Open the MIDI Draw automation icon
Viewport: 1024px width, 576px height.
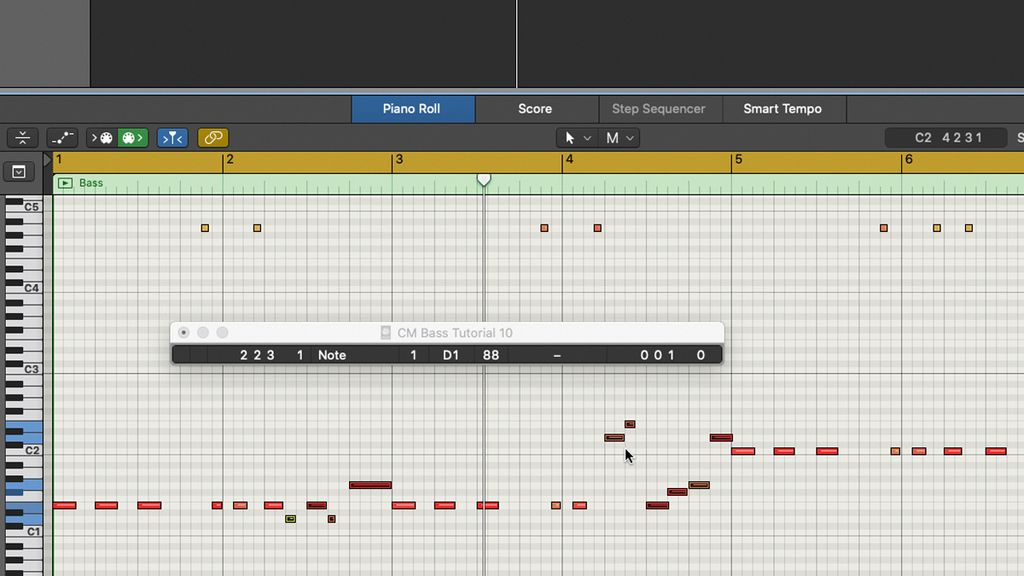point(61,137)
